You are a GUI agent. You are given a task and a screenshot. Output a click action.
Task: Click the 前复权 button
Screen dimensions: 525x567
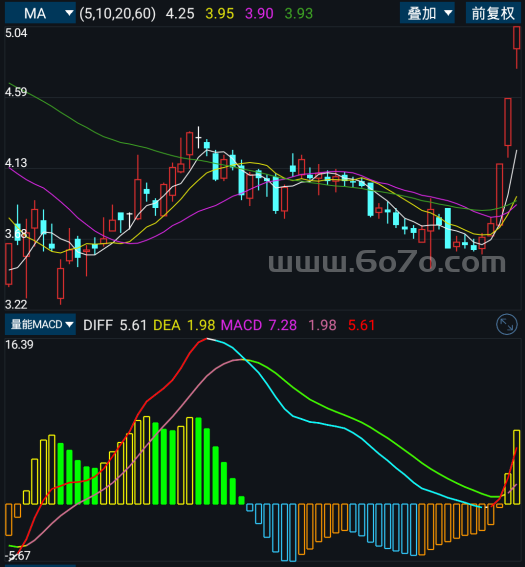point(493,13)
